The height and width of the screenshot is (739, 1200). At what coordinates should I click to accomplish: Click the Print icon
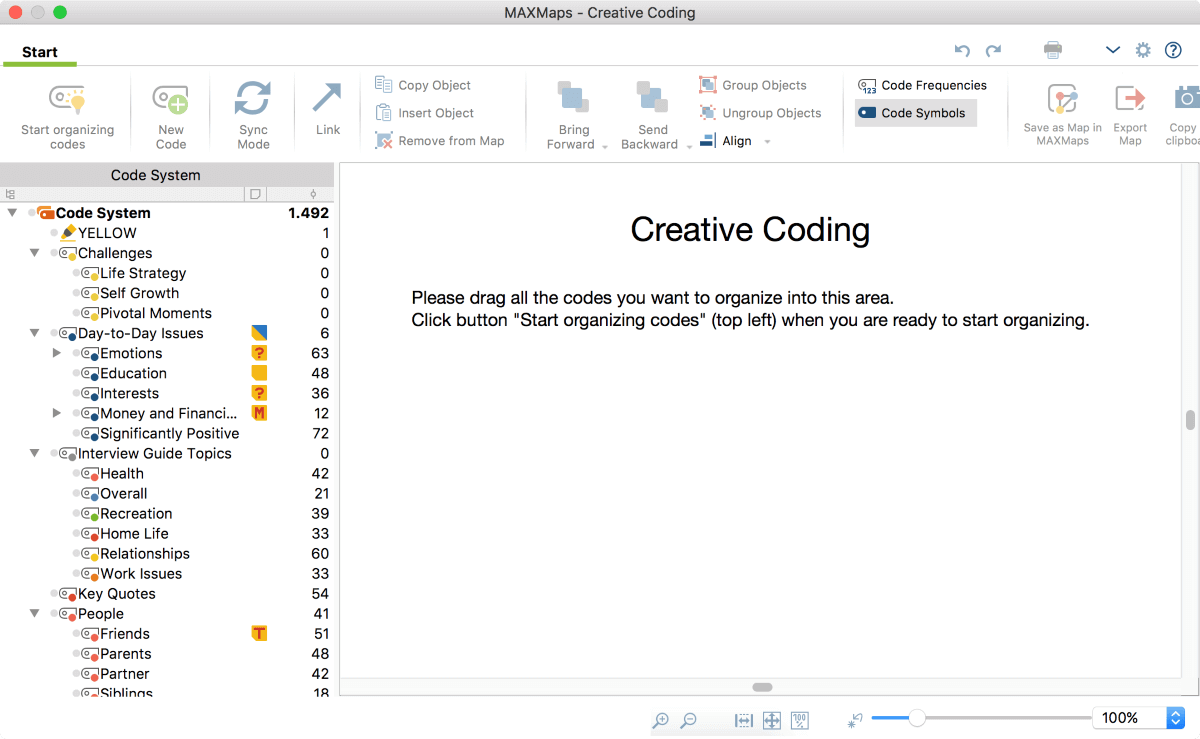[x=1052, y=50]
